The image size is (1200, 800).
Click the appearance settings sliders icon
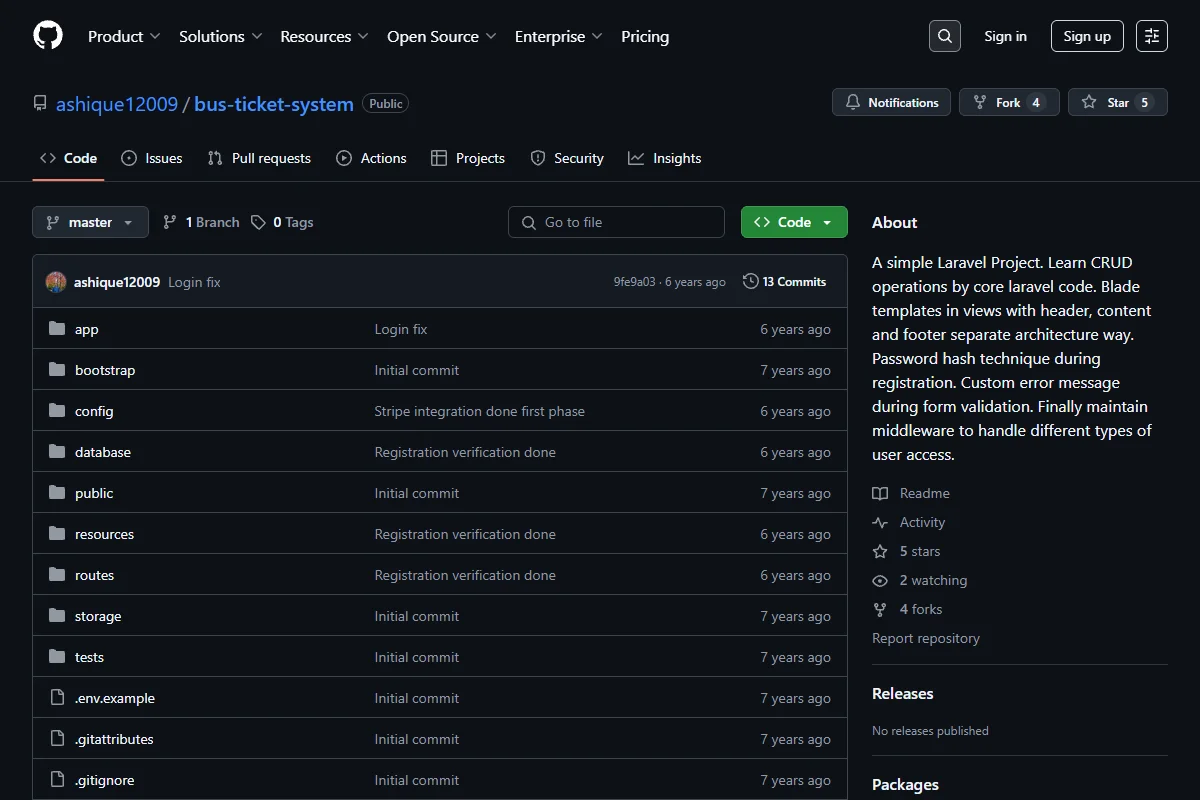(x=1152, y=36)
